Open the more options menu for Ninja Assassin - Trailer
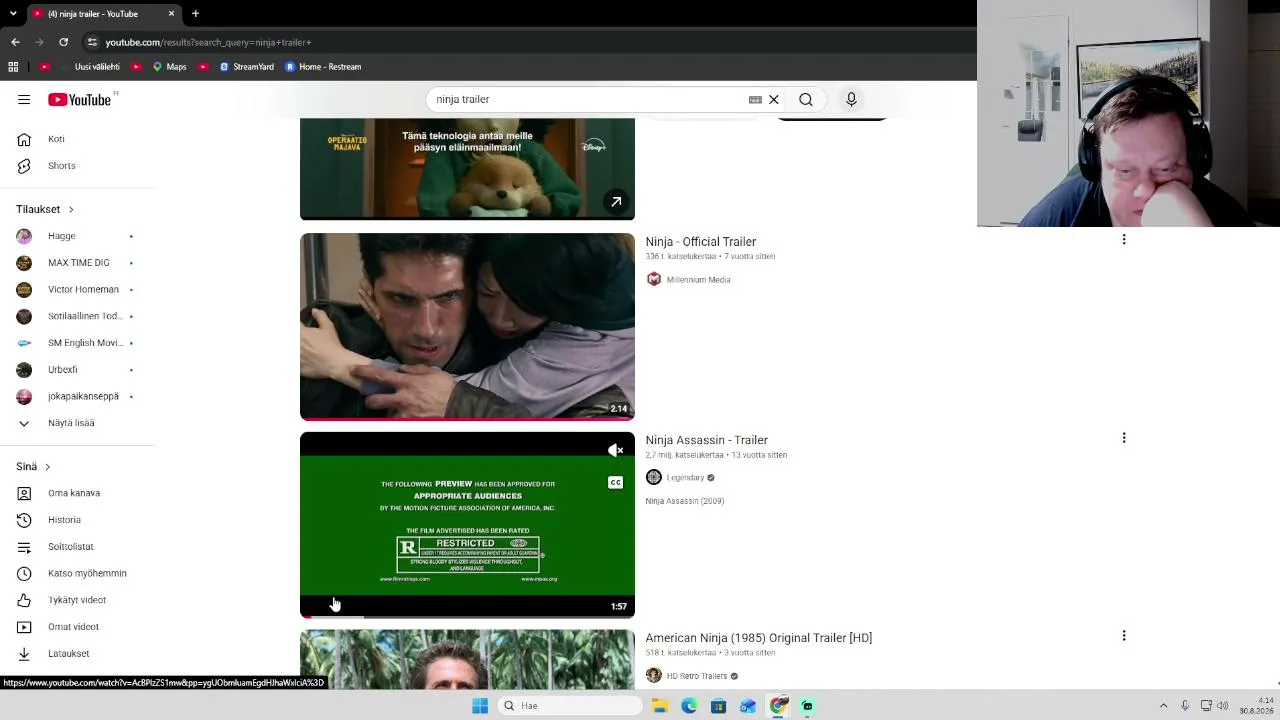The width and height of the screenshot is (1280, 720). [1124, 438]
